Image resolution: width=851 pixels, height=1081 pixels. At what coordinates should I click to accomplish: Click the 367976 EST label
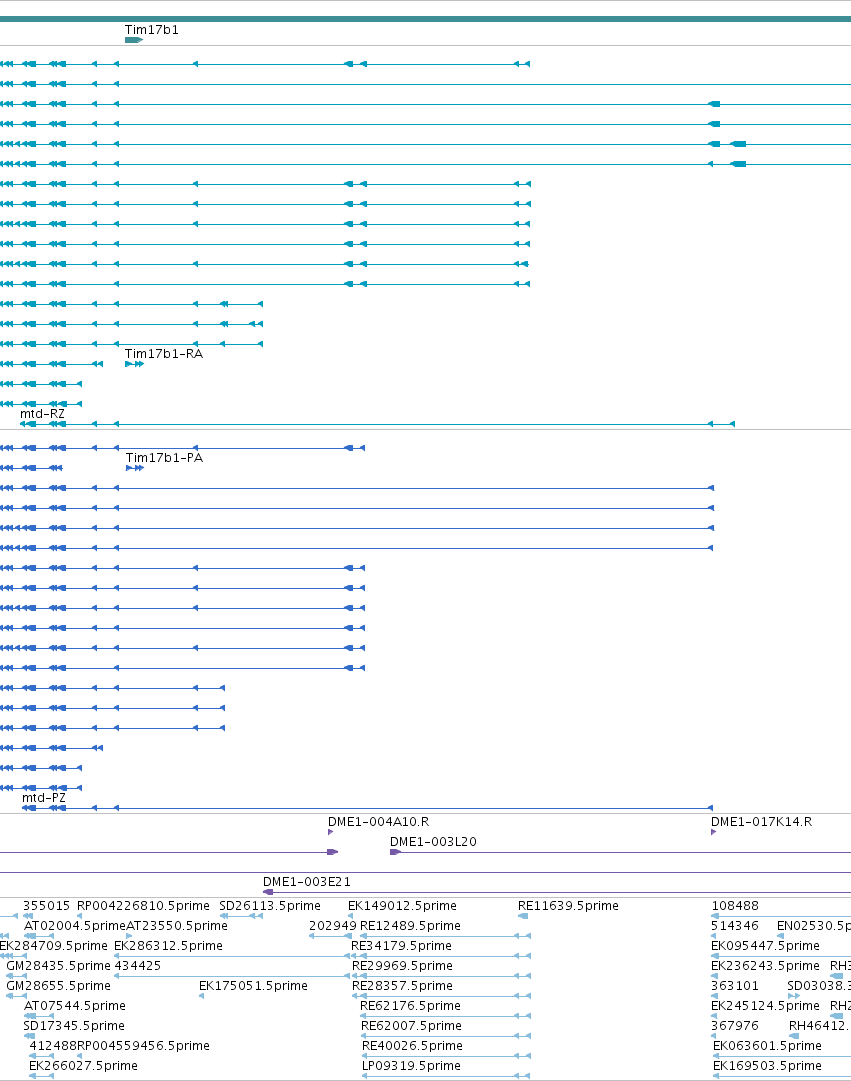pyautogui.click(x=735, y=1026)
